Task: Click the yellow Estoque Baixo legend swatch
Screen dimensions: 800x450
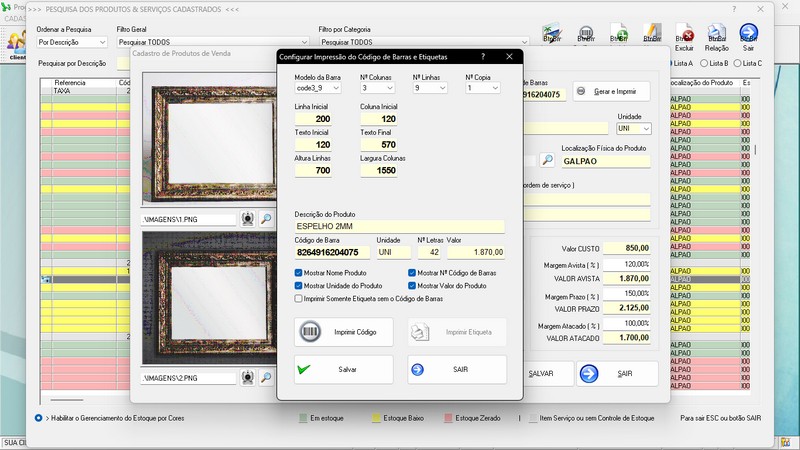Action: point(377,417)
